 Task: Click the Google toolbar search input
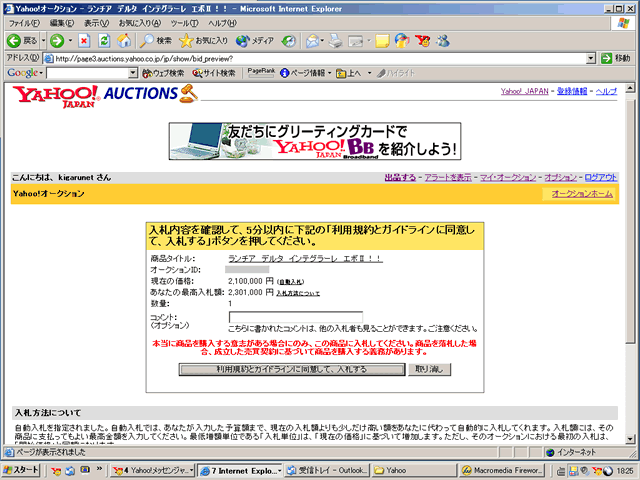point(88,73)
